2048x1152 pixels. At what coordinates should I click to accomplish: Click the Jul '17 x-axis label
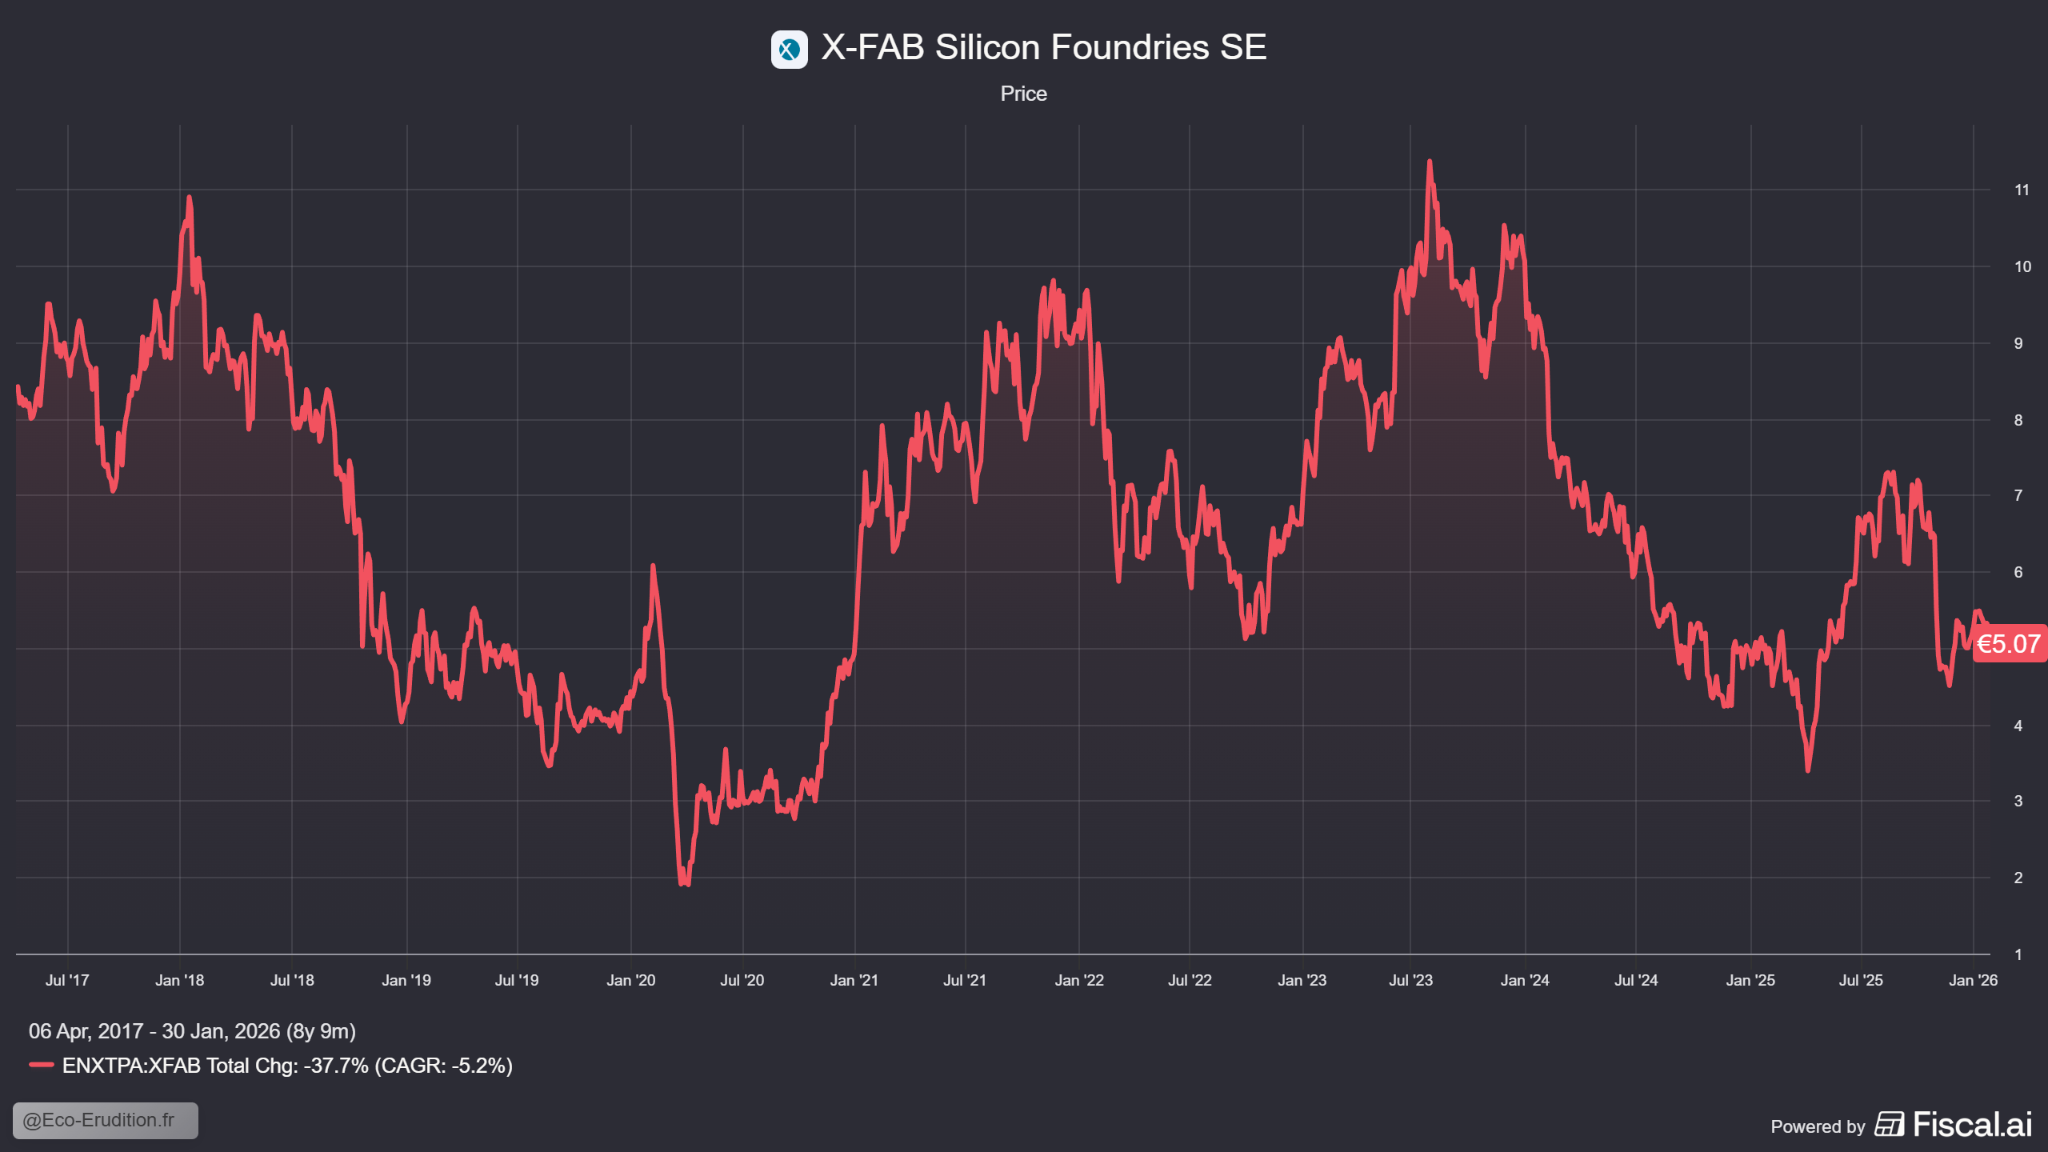click(67, 980)
